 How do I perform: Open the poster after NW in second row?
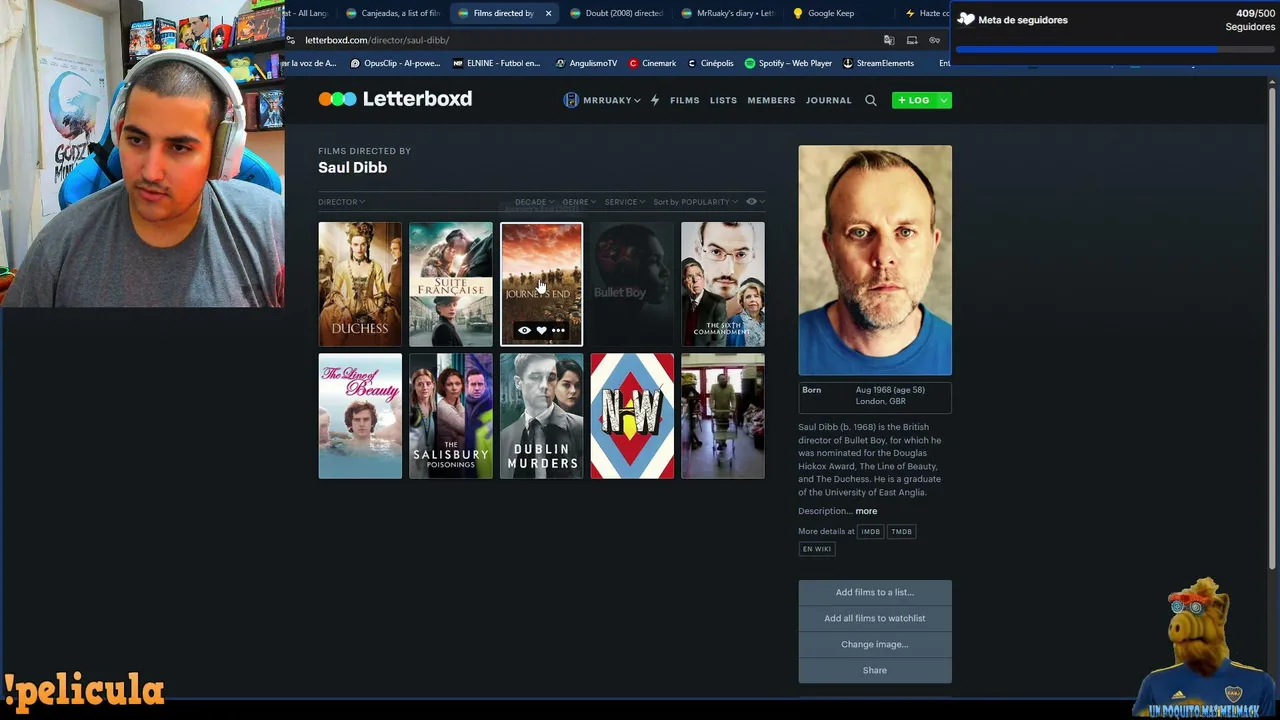(x=723, y=416)
